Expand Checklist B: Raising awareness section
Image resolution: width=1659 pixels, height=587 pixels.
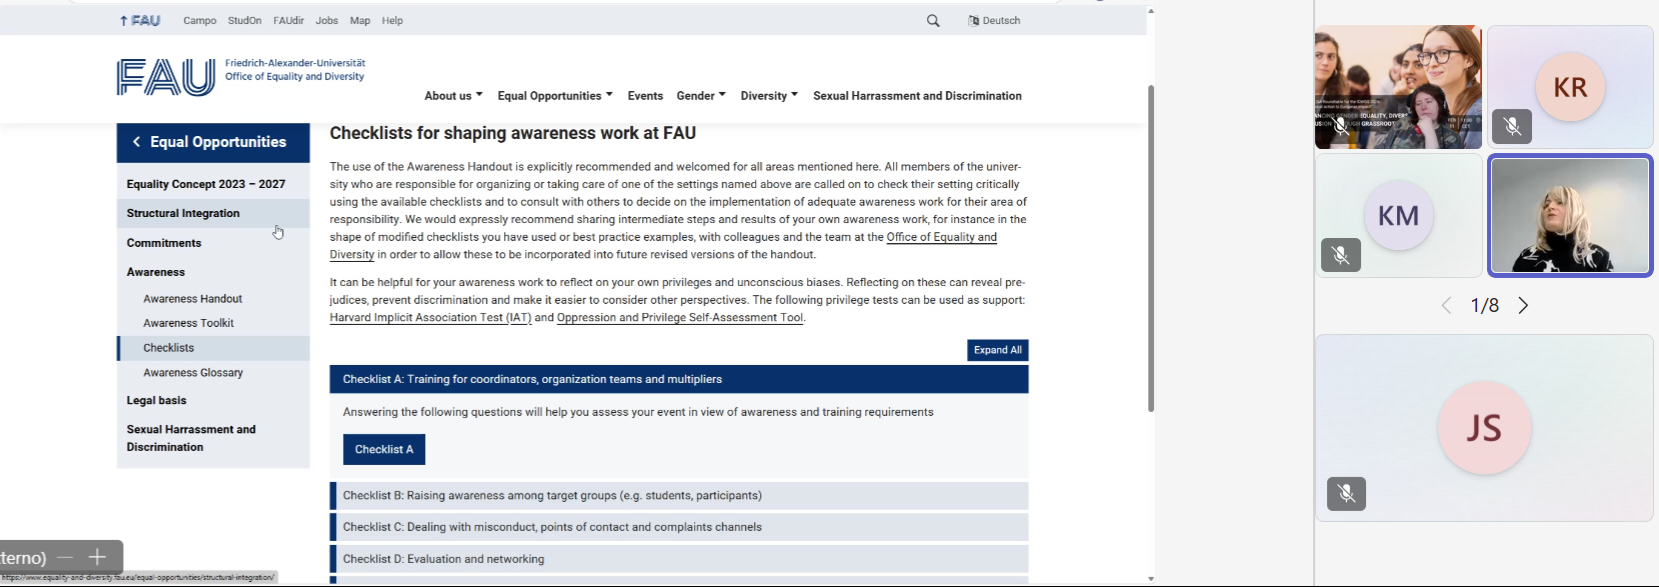[552, 496]
